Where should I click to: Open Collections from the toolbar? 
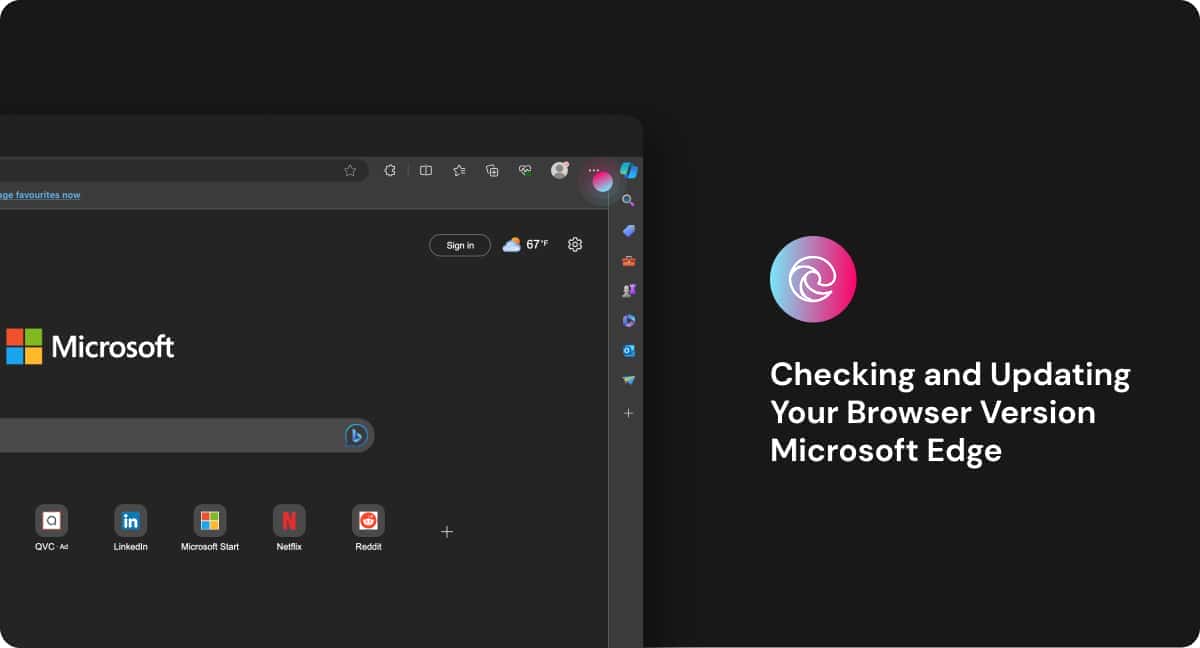point(492,170)
